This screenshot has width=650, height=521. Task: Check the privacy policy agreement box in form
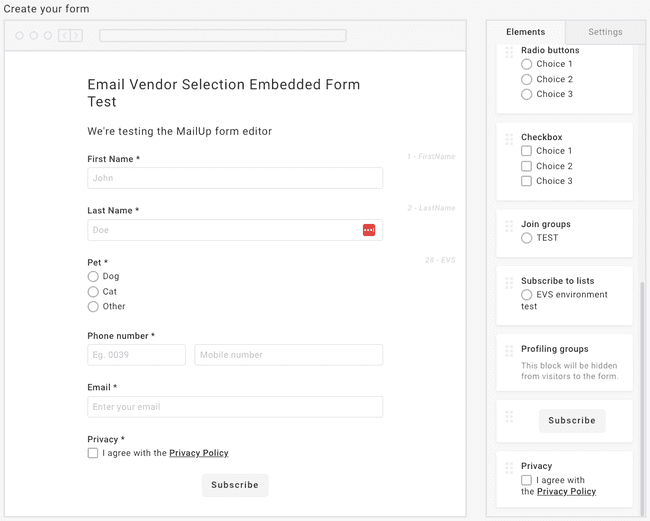(93, 453)
